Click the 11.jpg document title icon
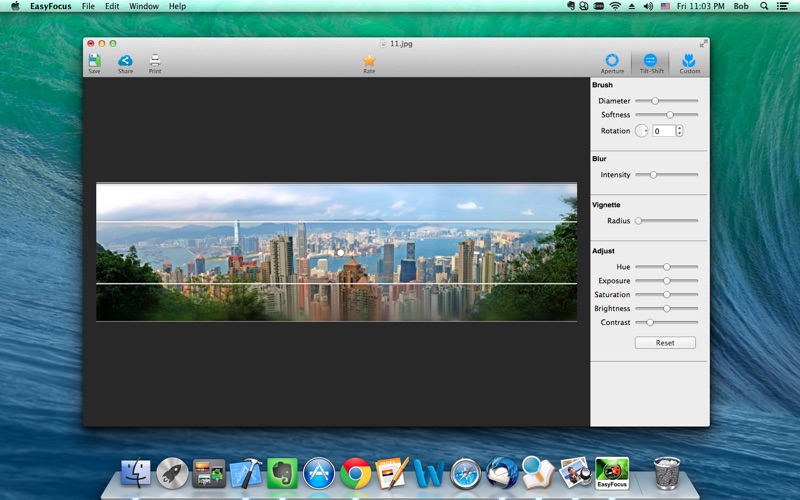The height and width of the screenshot is (500, 800). pyautogui.click(x=383, y=44)
